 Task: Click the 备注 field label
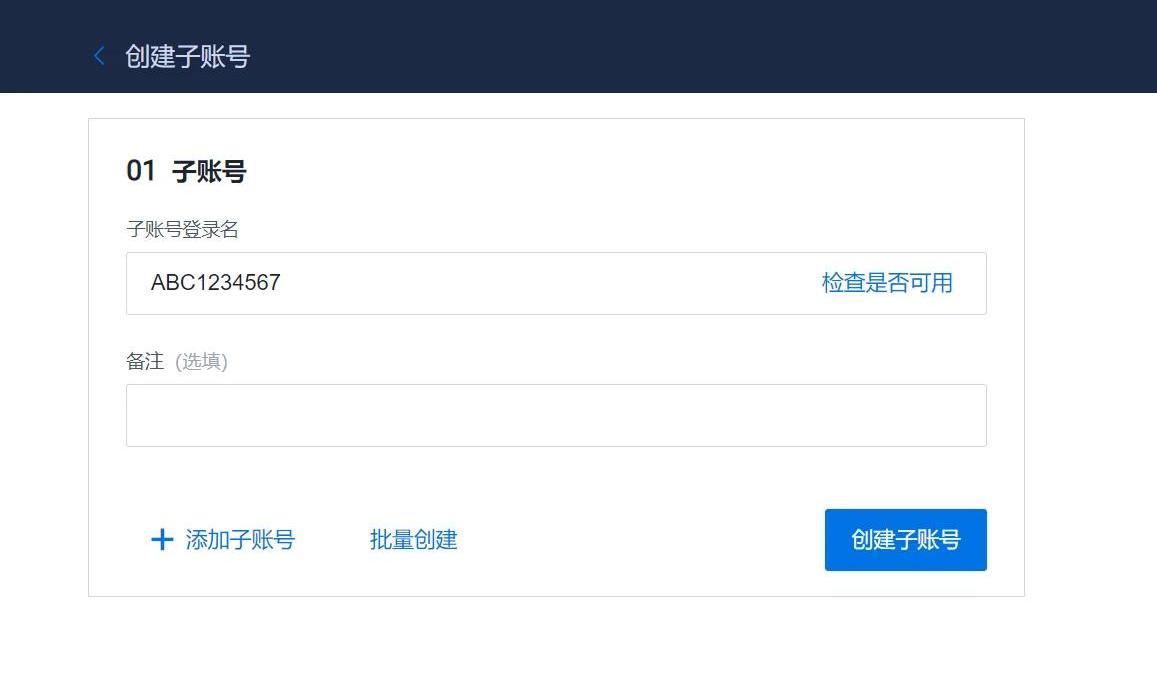click(145, 361)
